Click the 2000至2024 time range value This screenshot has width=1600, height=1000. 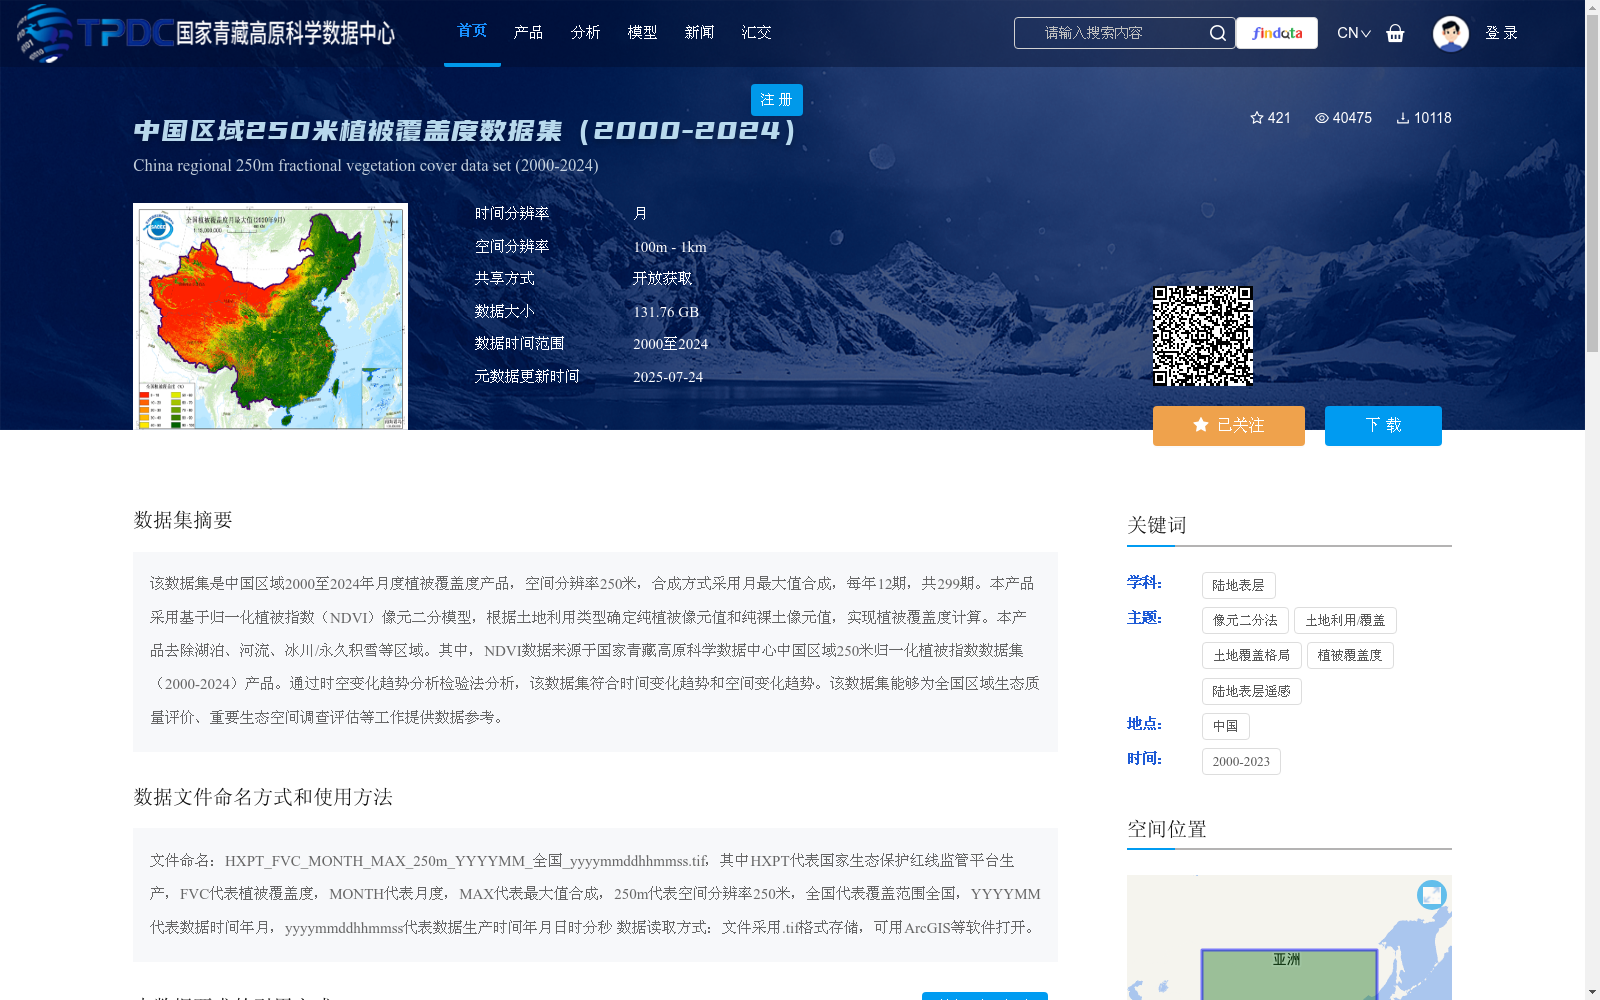coord(670,344)
